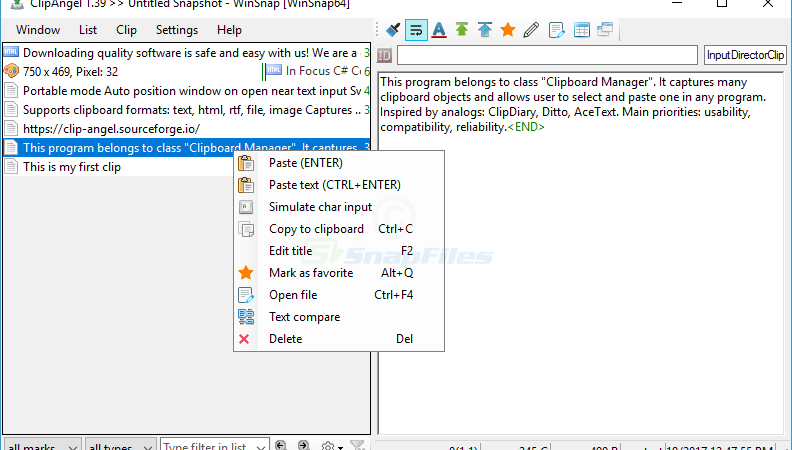
Task: Click the HTML icon on the 'Downloading quality software' row
Action: pos(11,52)
